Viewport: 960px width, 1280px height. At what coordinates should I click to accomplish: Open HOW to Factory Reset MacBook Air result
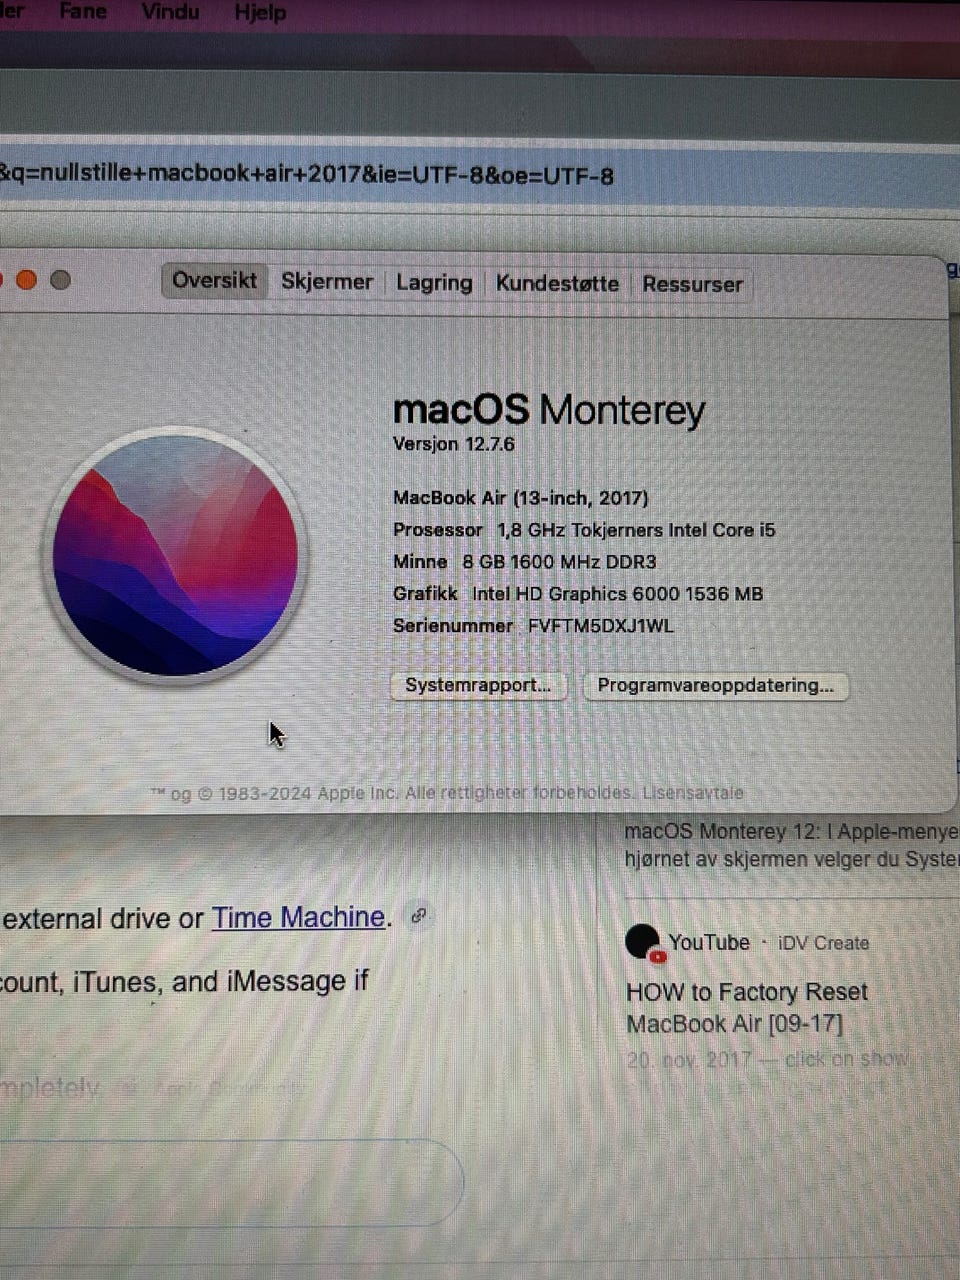tap(746, 1008)
